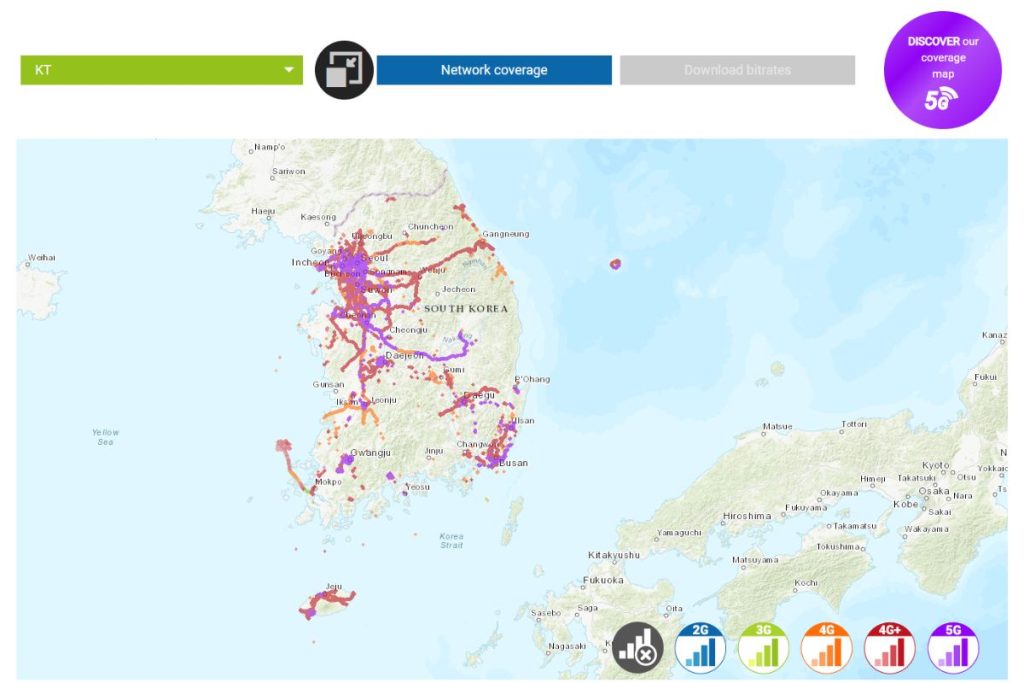Screen dimensions: 1024x683
Task: Toggle the 4G+ coverage layer
Action: point(890,647)
